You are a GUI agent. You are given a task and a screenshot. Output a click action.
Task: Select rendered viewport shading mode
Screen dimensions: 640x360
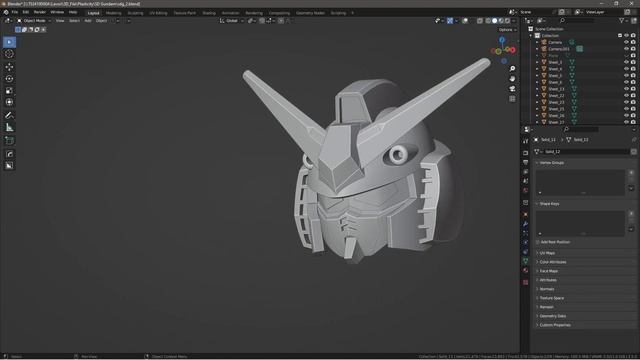[x=507, y=20]
